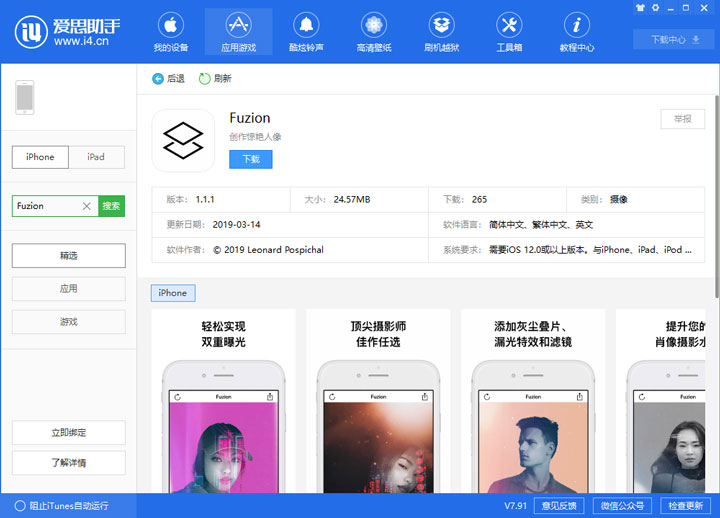Open the 我的设备 (My Device) section

[171, 32]
